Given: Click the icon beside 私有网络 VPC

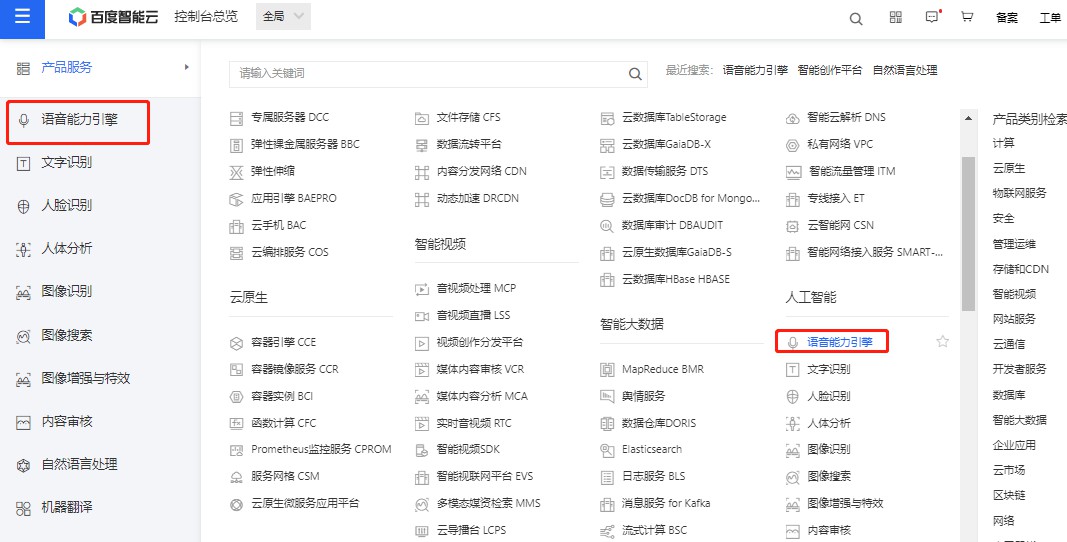Looking at the screenshot, I should [792, 145].
